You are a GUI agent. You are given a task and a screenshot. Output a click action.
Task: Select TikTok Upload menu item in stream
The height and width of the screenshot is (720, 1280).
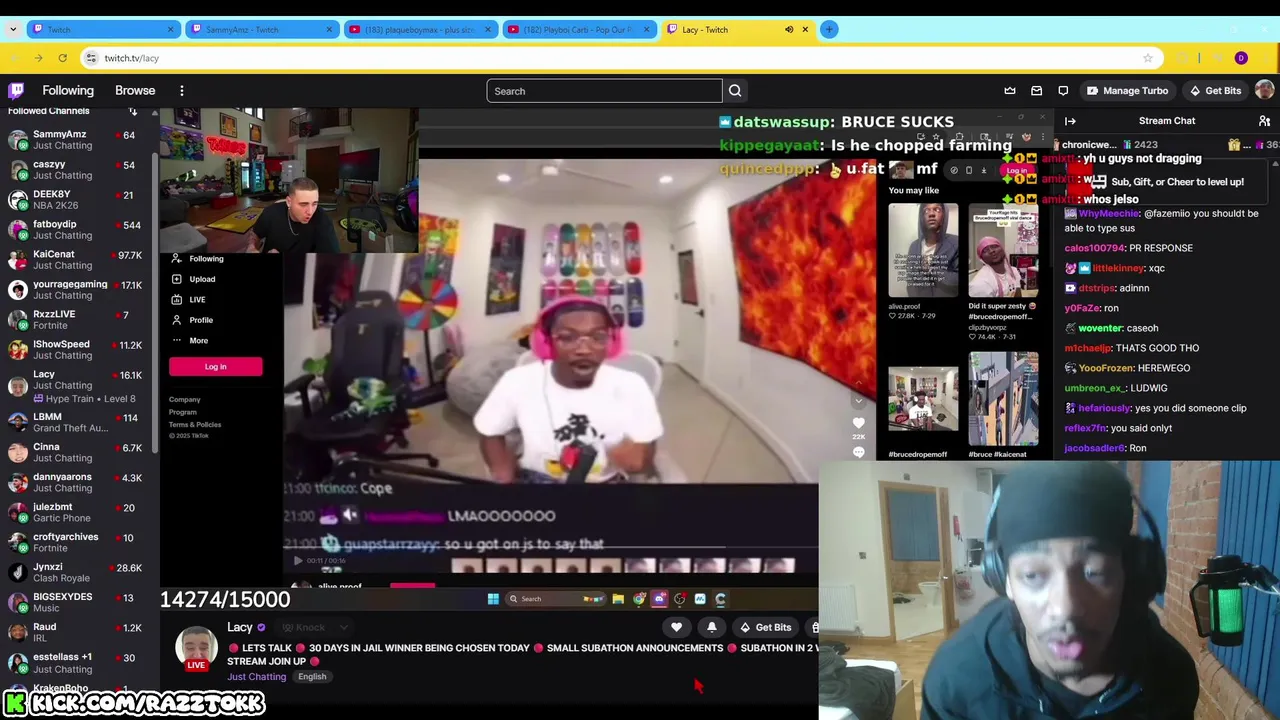pos(202,279)
